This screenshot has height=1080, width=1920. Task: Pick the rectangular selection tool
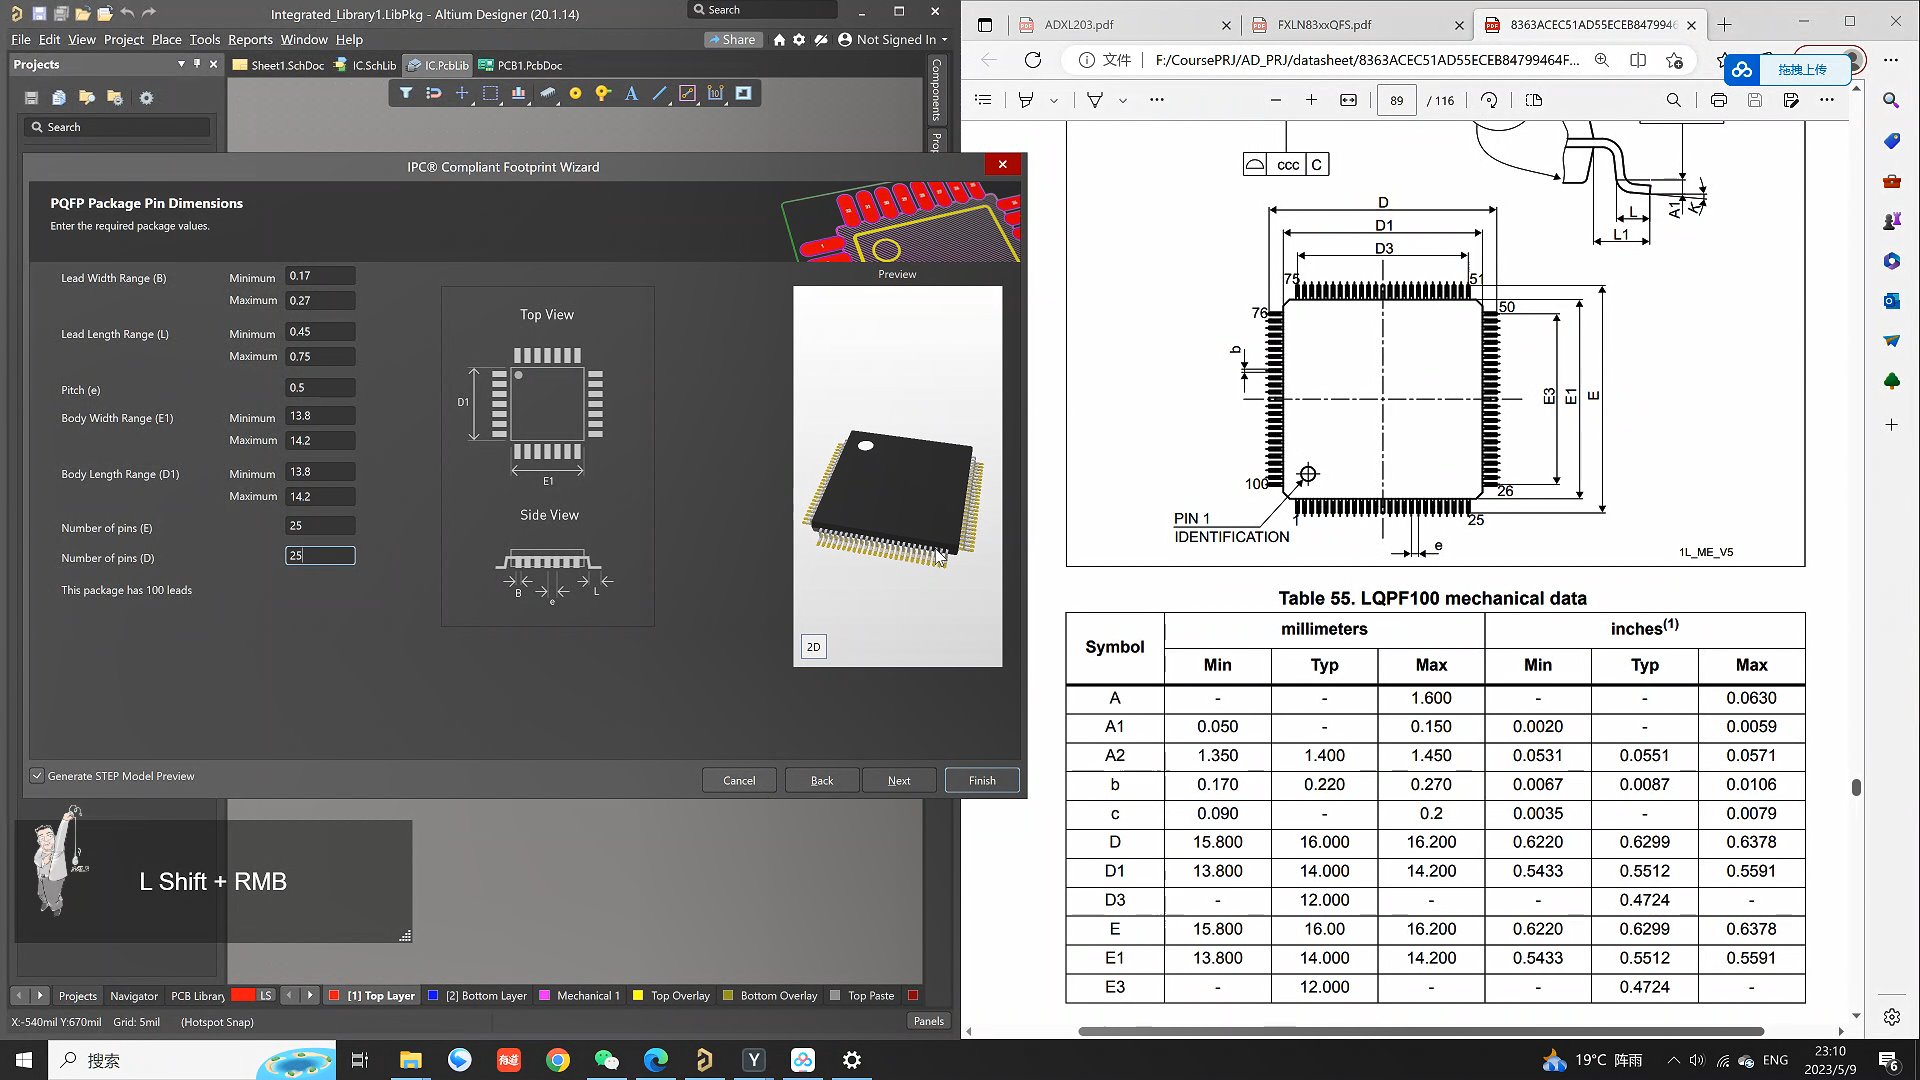pyautogui.click(x=490, y=93)
